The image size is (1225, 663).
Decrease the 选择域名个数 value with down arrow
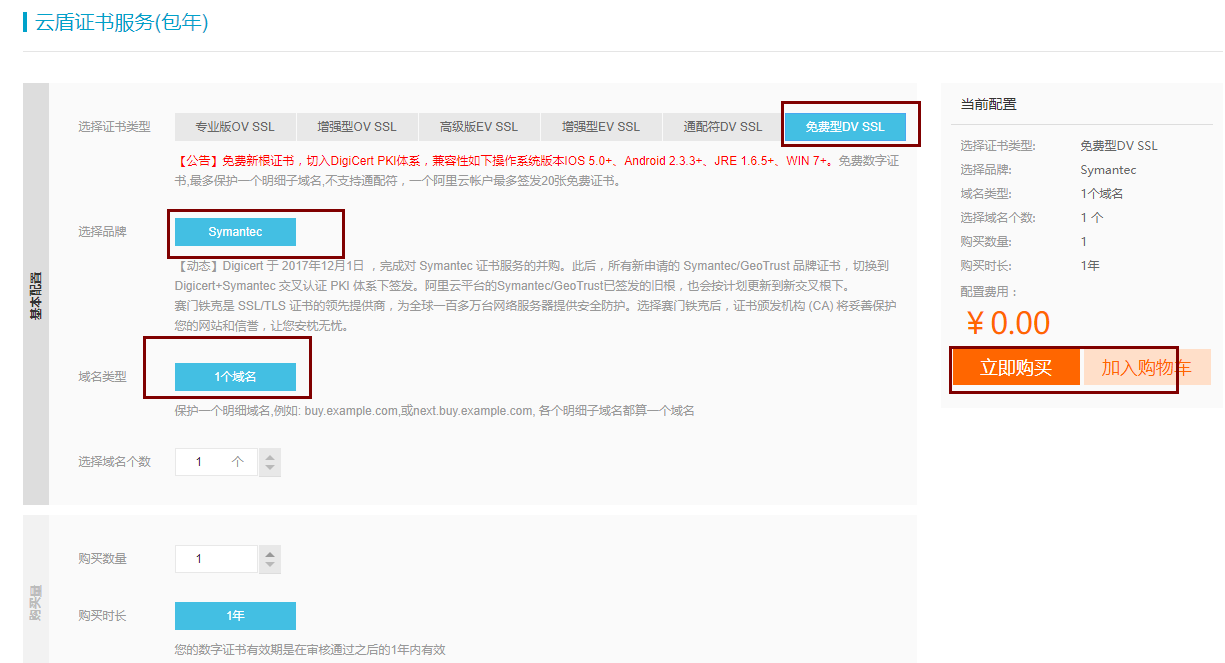[270, 469]
